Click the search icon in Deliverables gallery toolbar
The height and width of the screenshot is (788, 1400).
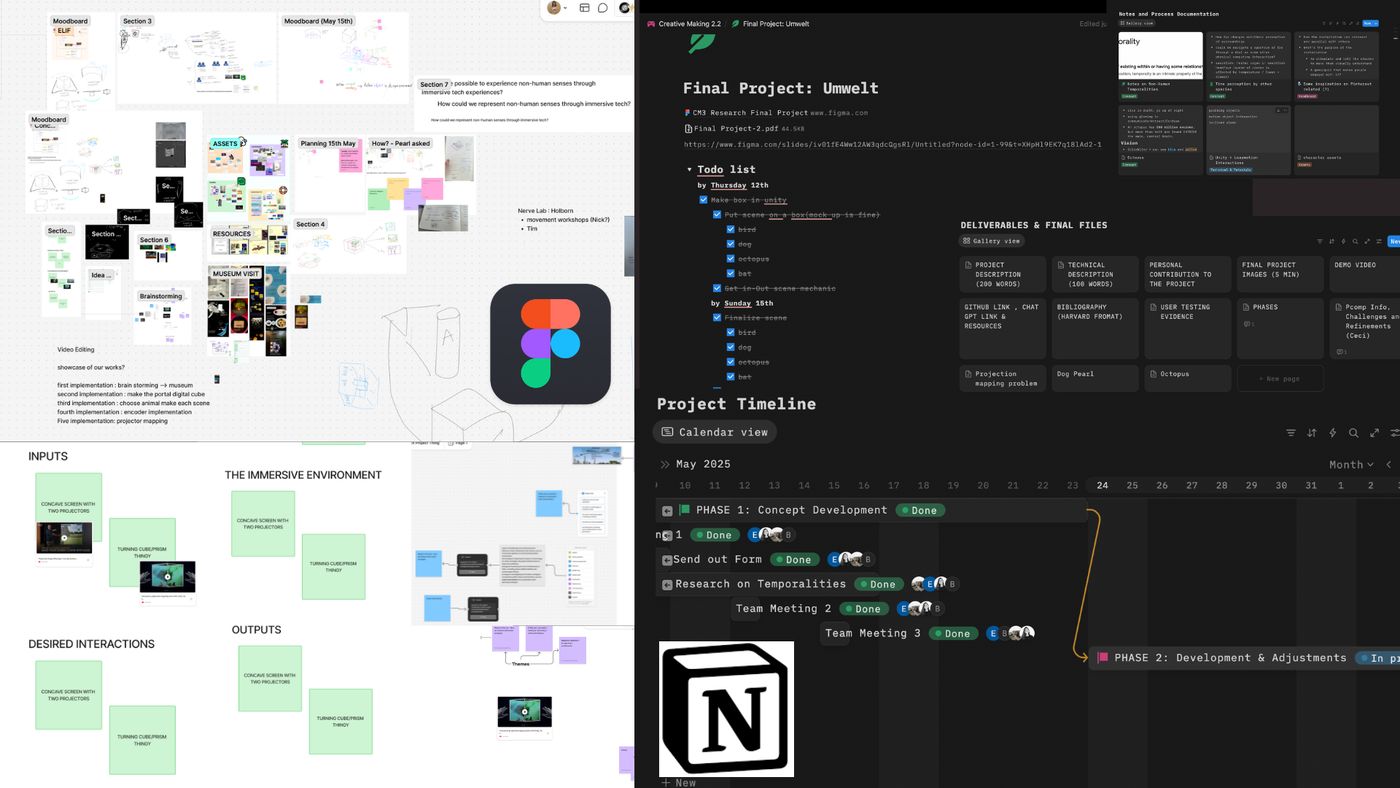pyautogui.click(x=1355, y=241)
